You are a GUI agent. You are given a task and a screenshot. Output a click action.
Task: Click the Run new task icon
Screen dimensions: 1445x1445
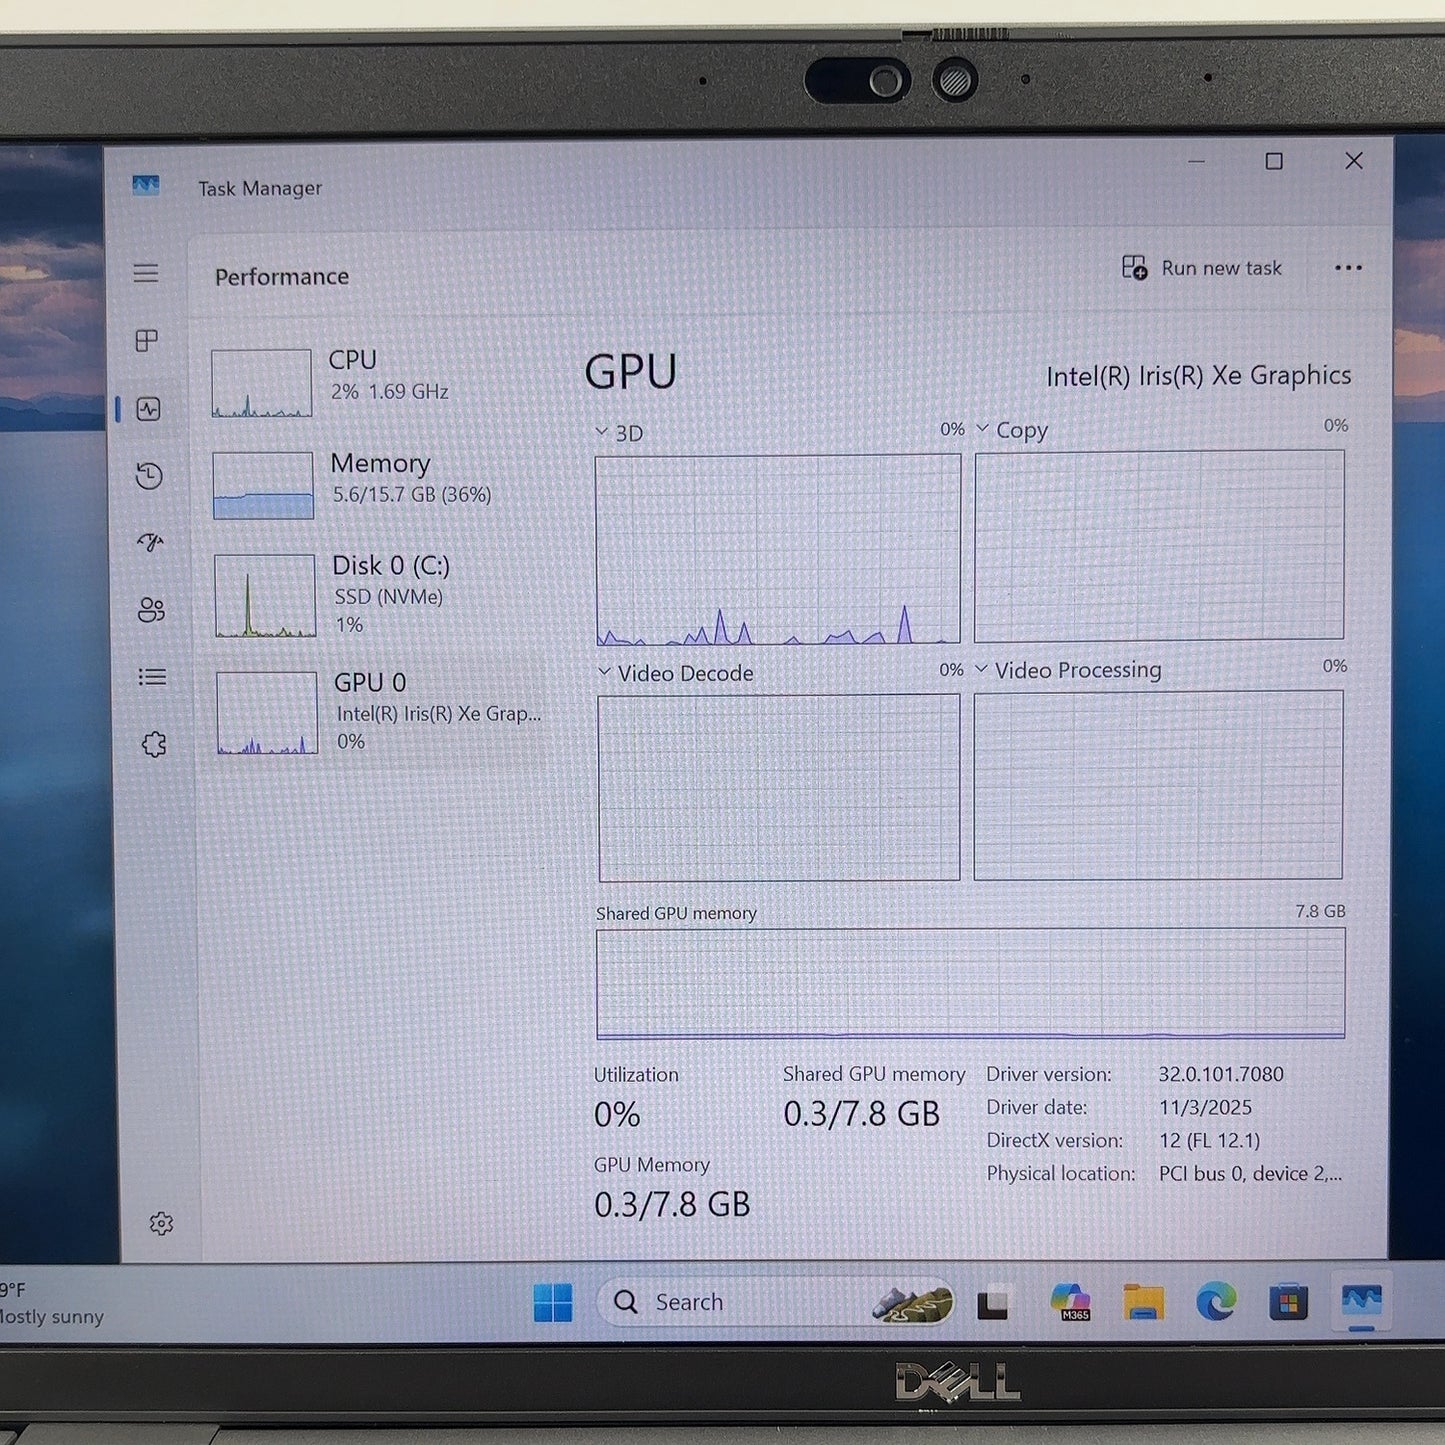tap(1134, 267)
